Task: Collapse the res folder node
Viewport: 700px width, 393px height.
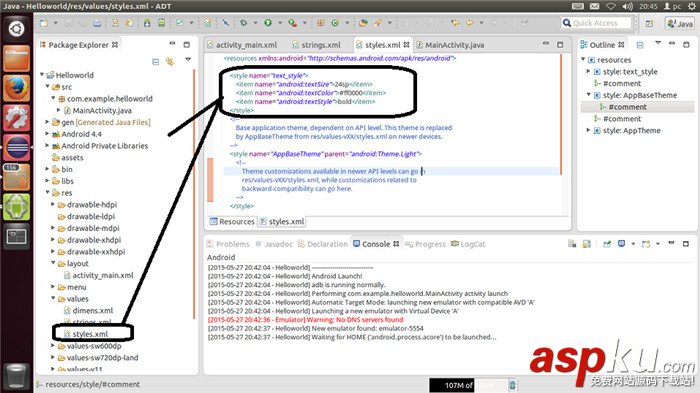Action: 48,192
